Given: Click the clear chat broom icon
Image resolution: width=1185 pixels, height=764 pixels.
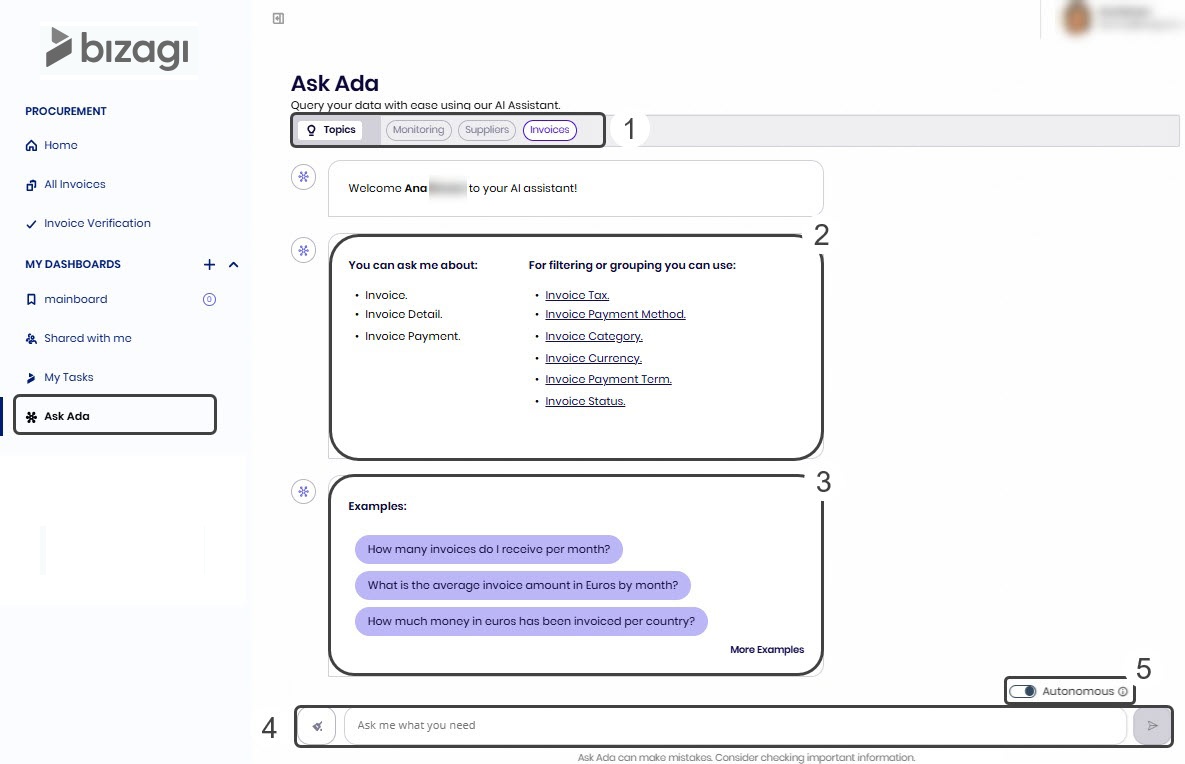Looking at the screenshot, I should [x=317, y=726].
